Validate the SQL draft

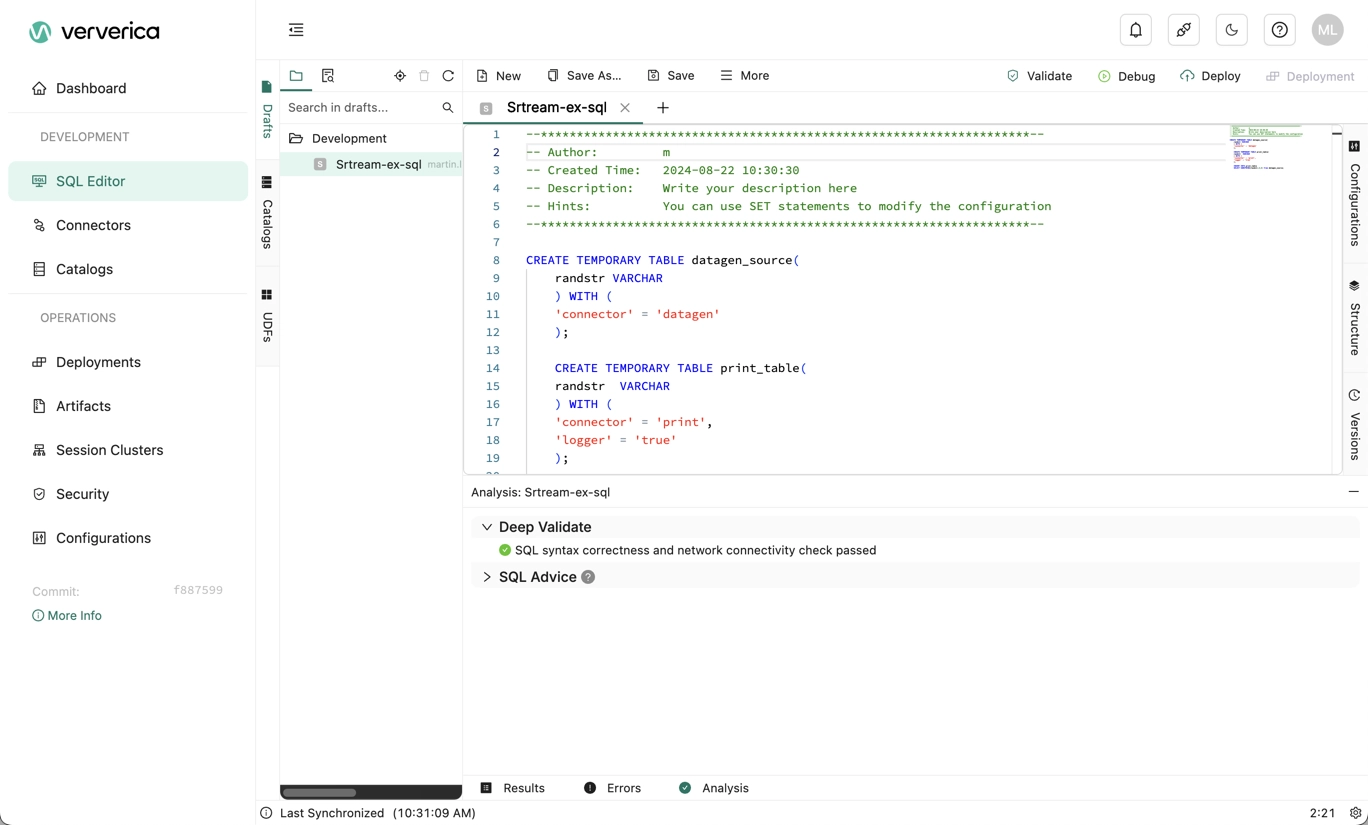(1039, 76)
